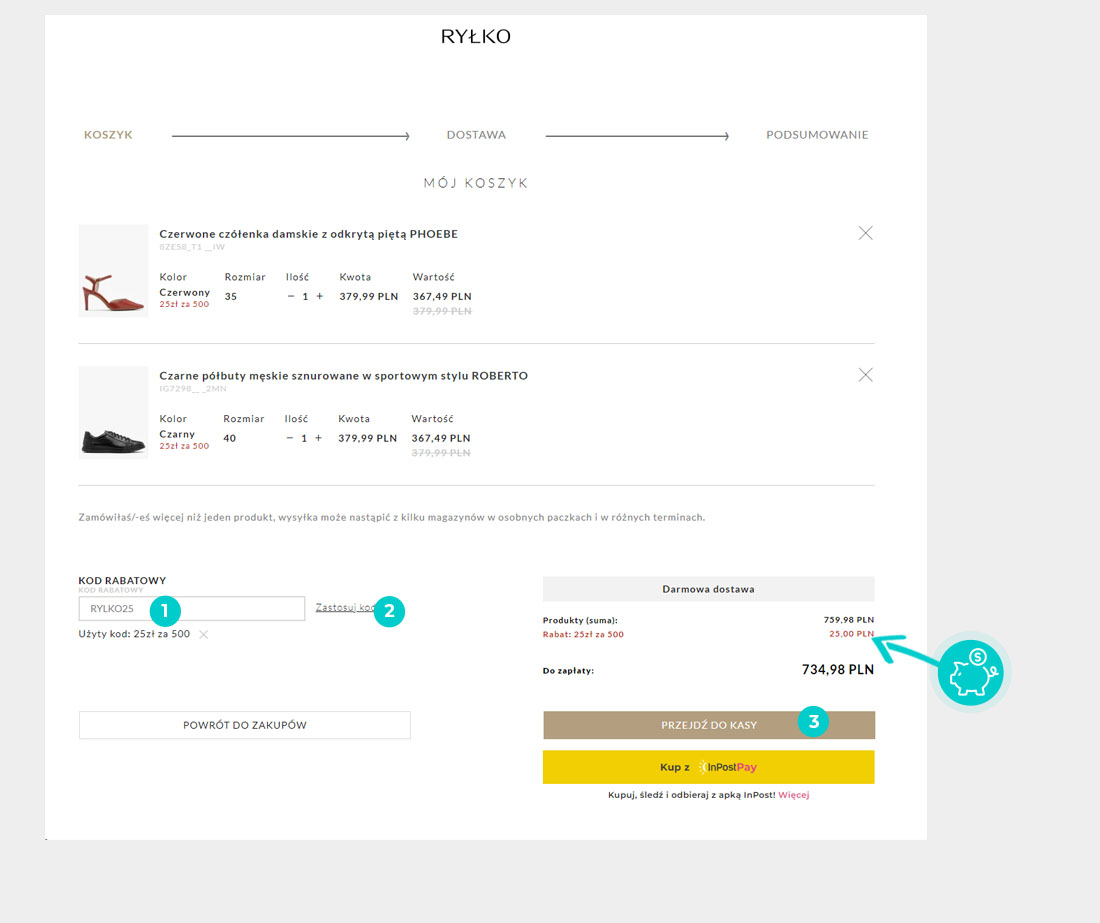Buy with InPost Pay button
The image size is (1100, 923).
[x=709, y=767]
